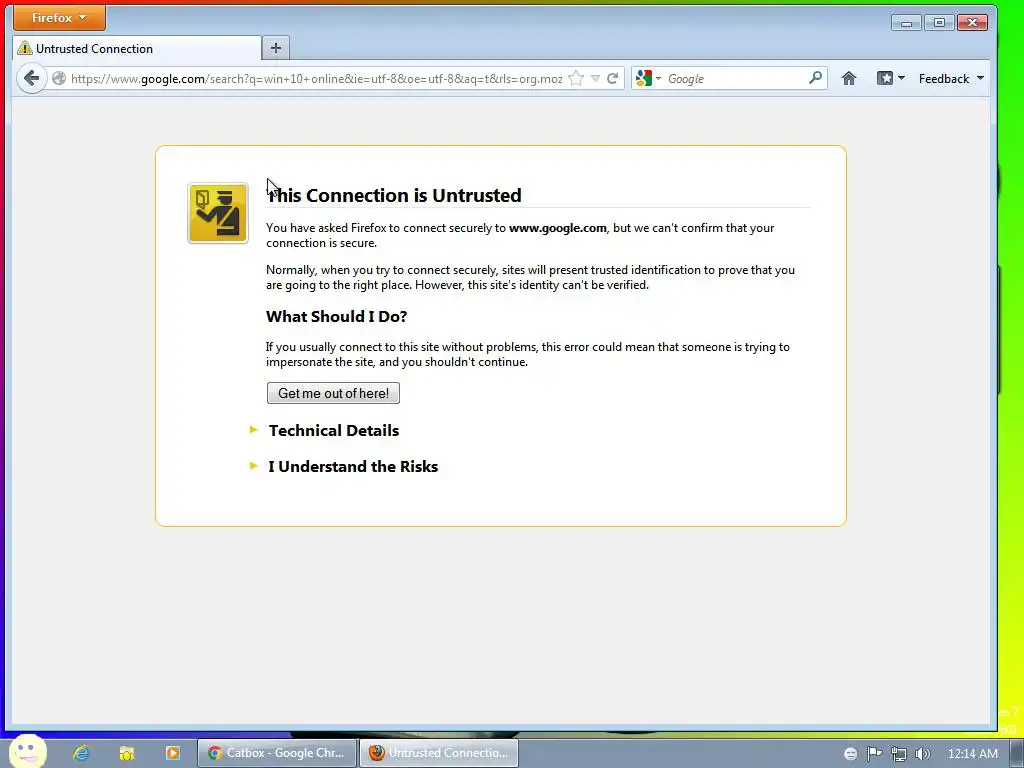This screenshot has height=768, width=1024.
Task: Open the Start button on taskbar
Action: click(27, 752)
